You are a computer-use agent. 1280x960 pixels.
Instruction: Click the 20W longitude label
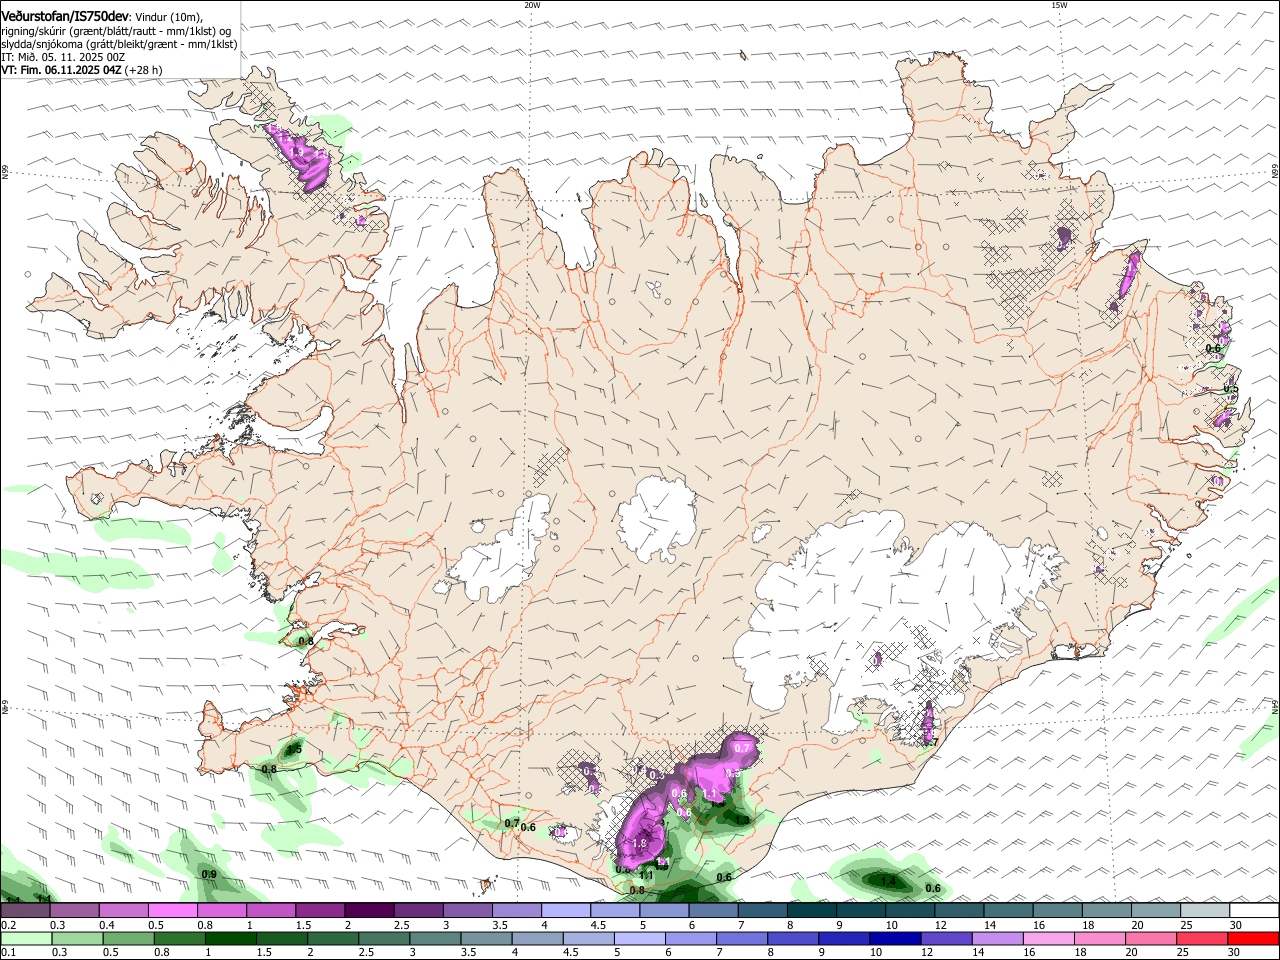click(x=532, y=5)
